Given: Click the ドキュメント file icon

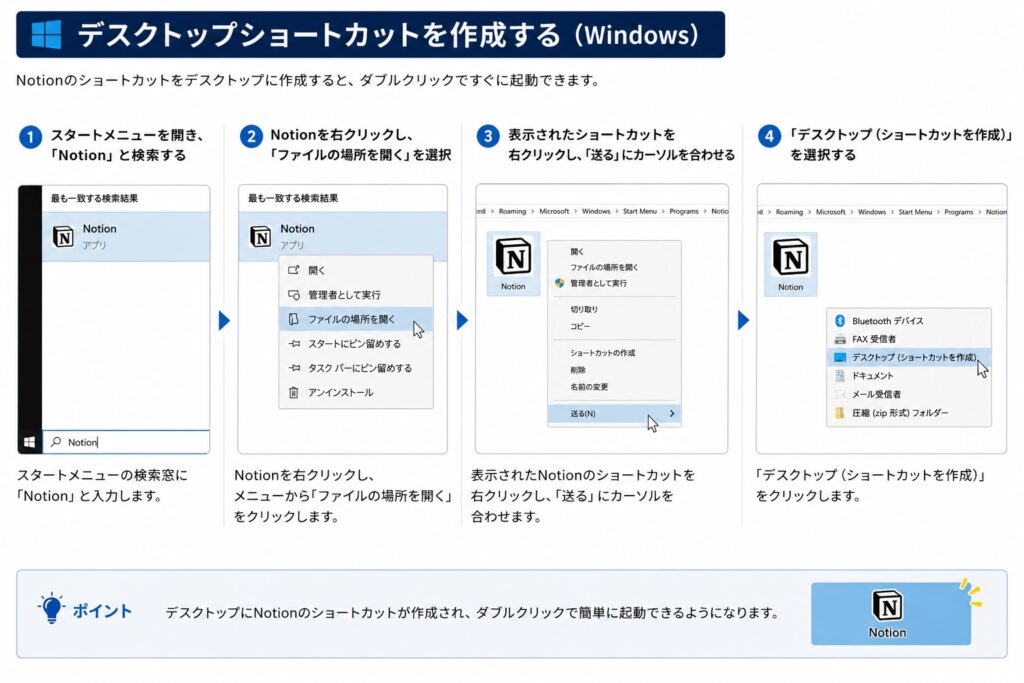Looking at the screenshot, I should coord(840,375).
